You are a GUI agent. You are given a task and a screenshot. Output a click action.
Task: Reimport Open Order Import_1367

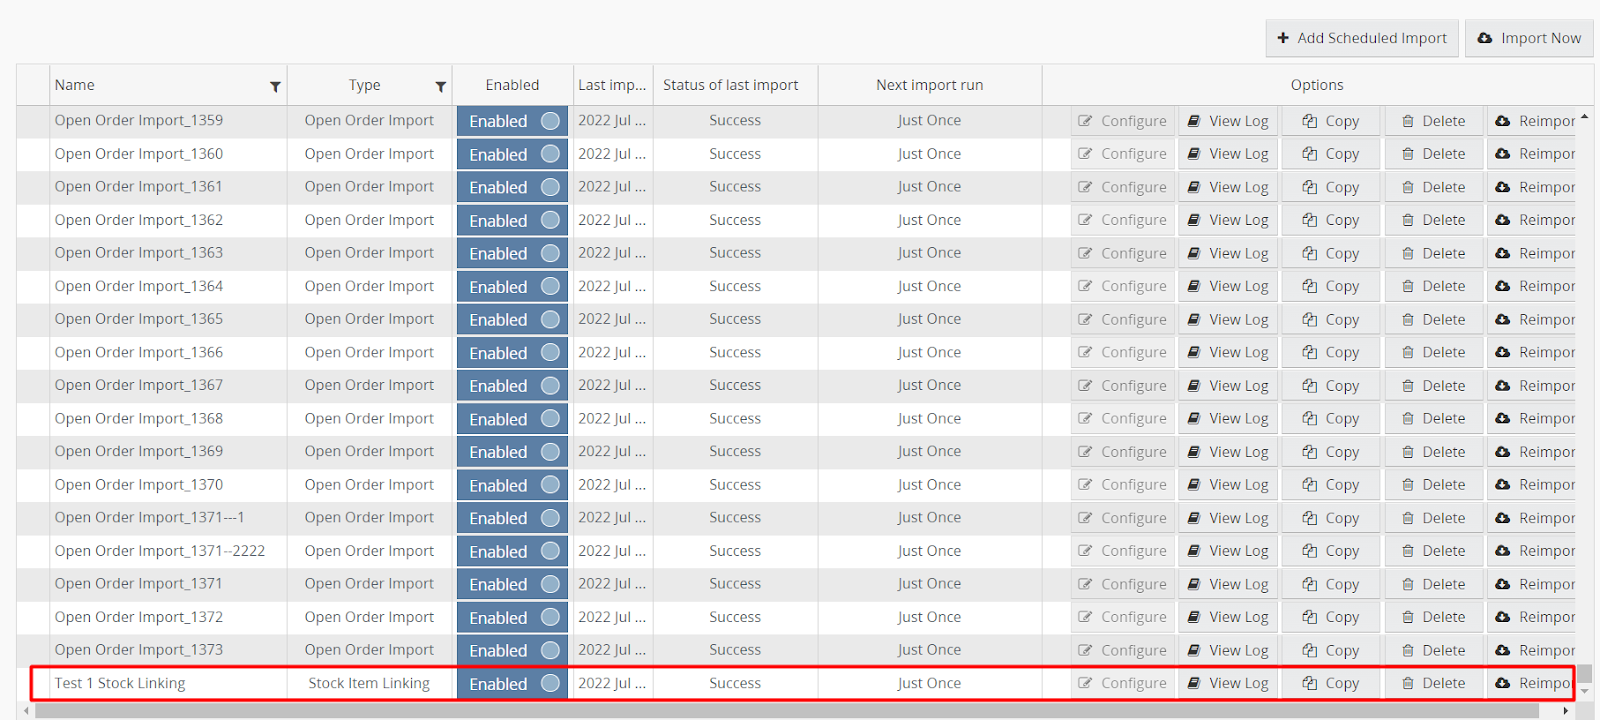click(1532, 386)
